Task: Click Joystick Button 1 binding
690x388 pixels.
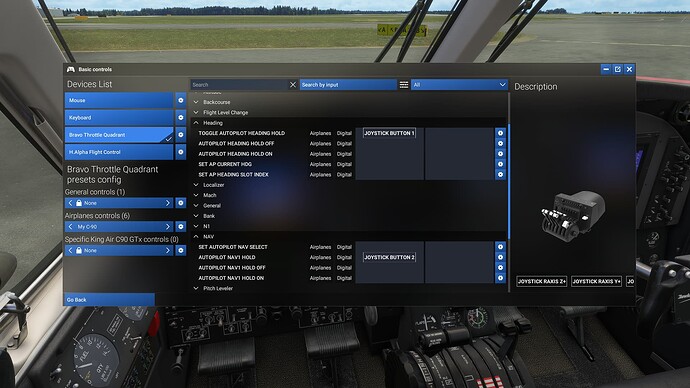Action: tap(389, 133)
